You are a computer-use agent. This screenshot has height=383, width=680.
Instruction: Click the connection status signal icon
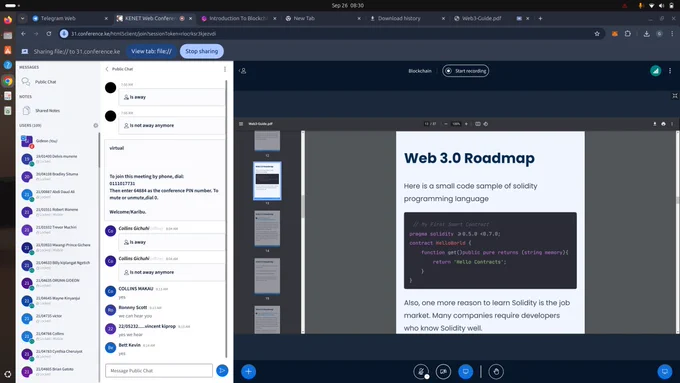pyautogui.click(x=655, y=71)
